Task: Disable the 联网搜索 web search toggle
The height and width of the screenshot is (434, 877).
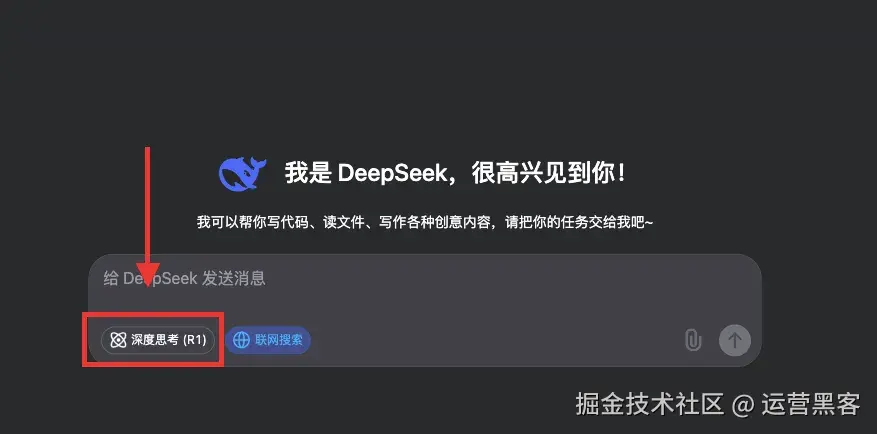Action: pos(268,339)
